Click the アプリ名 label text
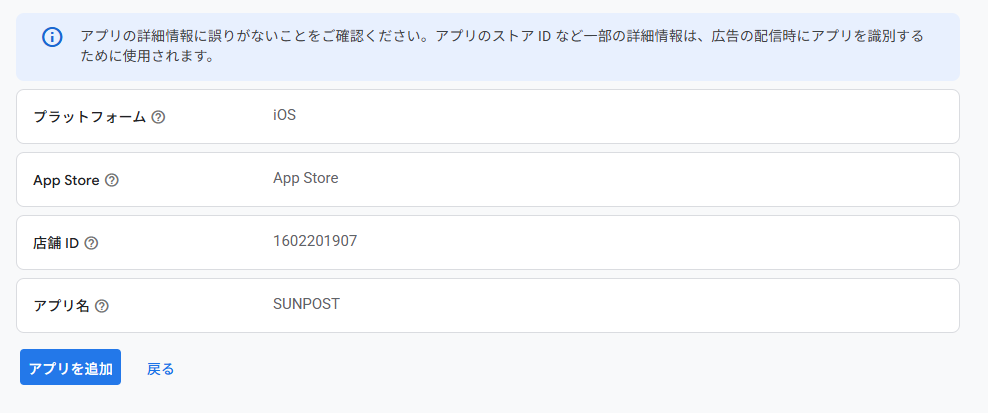This screenshot has width=988, height=413. pyautogui.click(x=61, y=306)
